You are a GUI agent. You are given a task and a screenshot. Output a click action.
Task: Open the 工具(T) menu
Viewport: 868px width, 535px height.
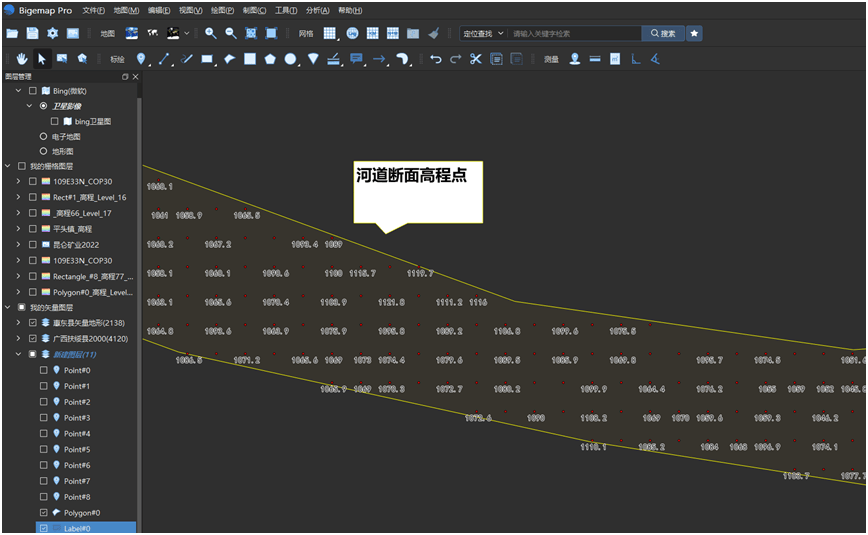pos(286,11)
